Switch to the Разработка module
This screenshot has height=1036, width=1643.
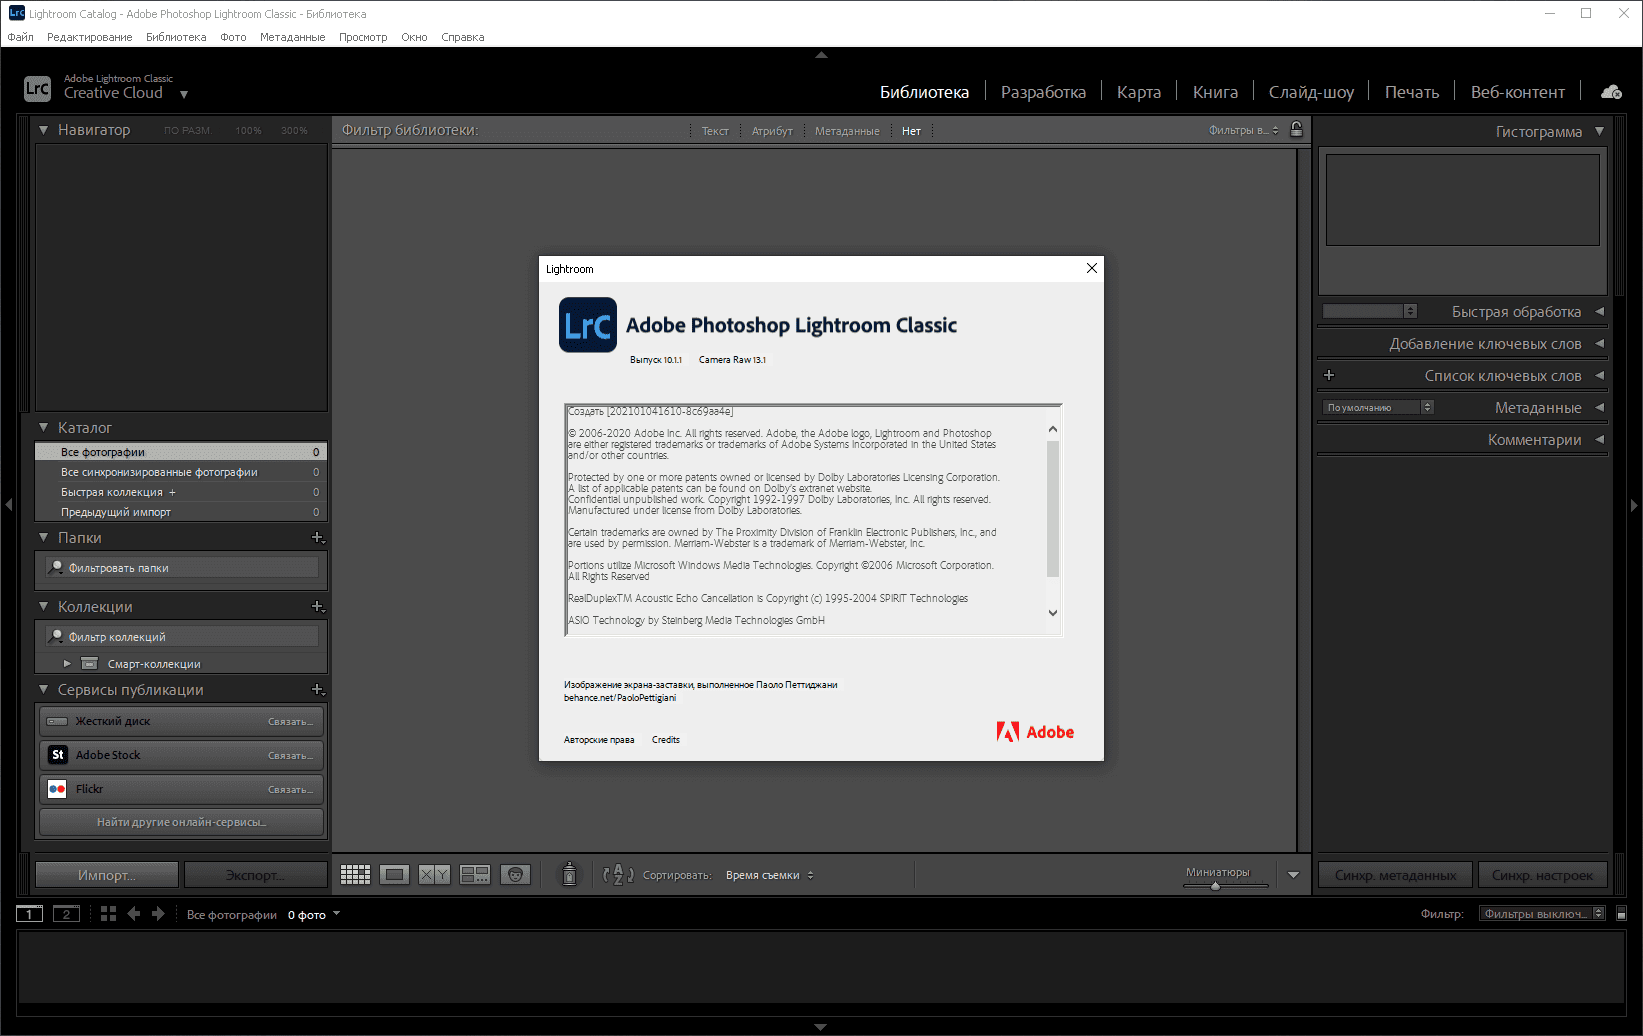pyautogui.click(x=1043, y=92)
